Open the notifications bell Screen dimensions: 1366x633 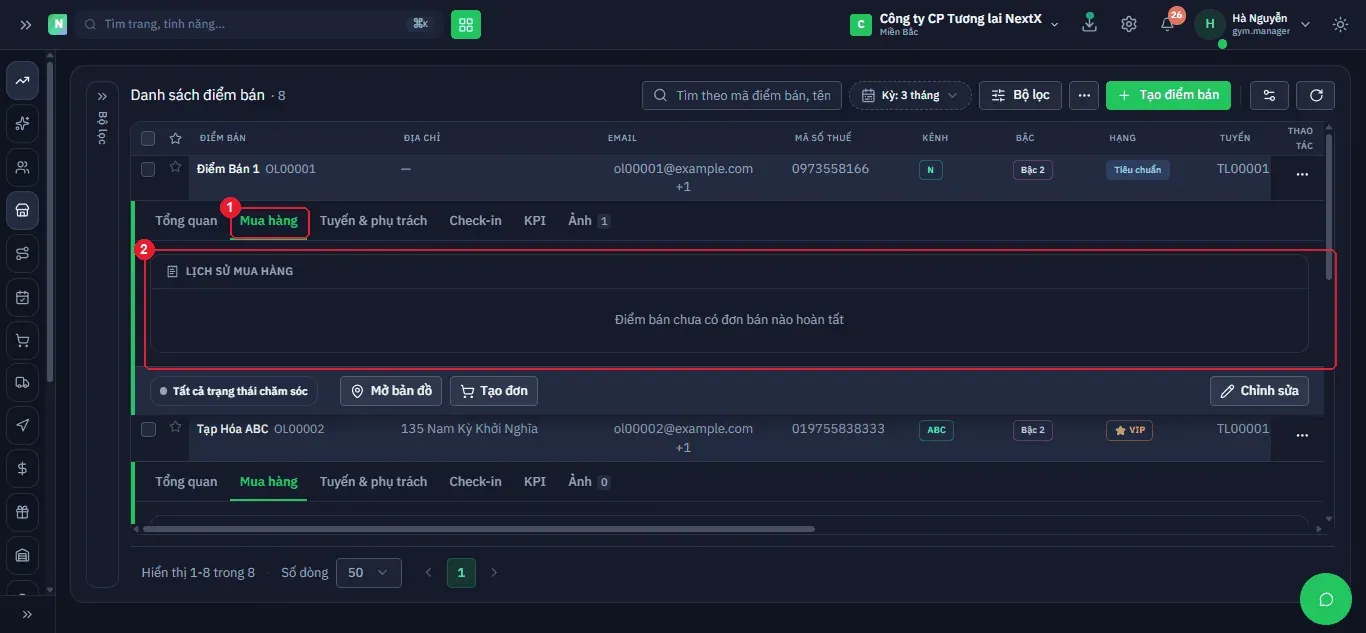click(1168, 24)
